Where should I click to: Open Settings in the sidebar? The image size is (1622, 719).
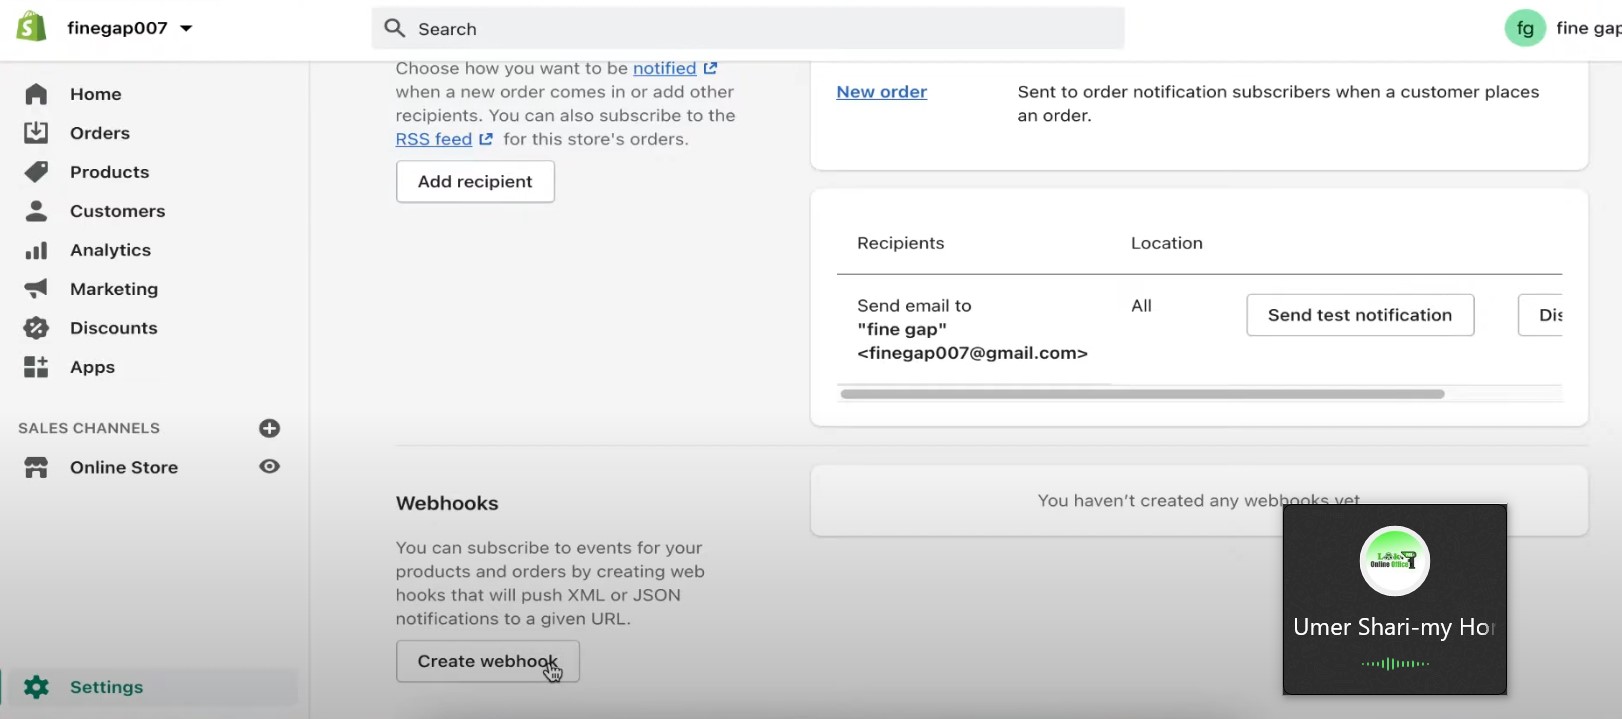(107, 687)
